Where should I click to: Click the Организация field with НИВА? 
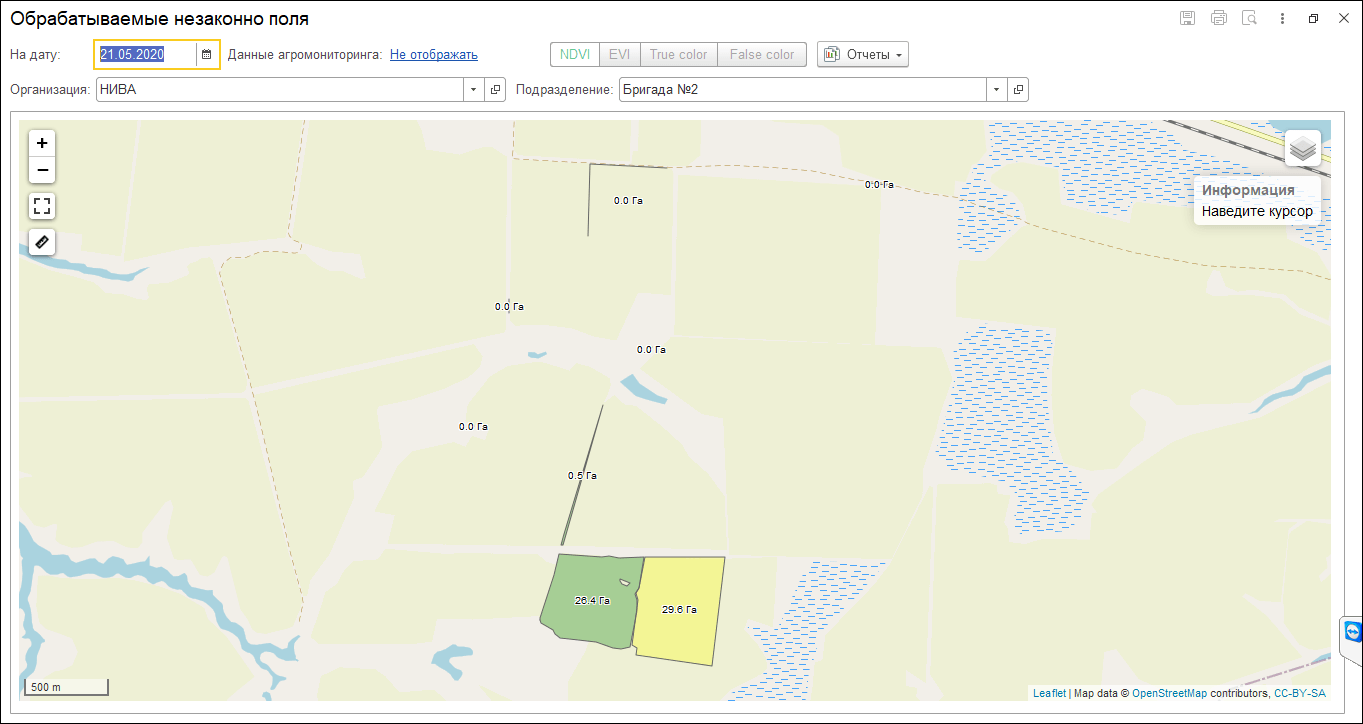(280, 89)
